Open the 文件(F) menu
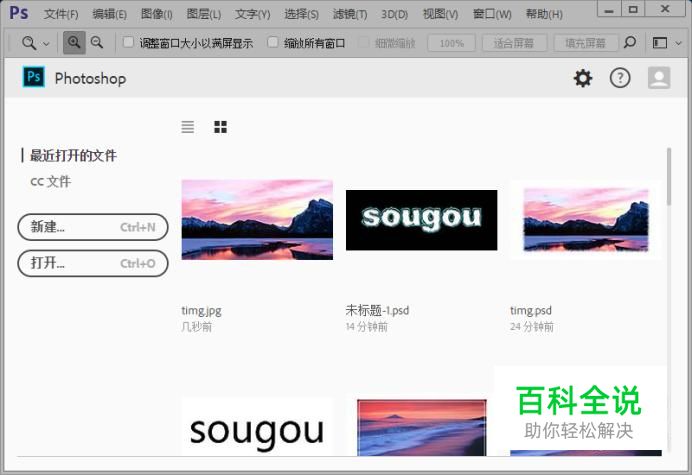The width and height of the screenshot is (692, 475). click(61, 14)
